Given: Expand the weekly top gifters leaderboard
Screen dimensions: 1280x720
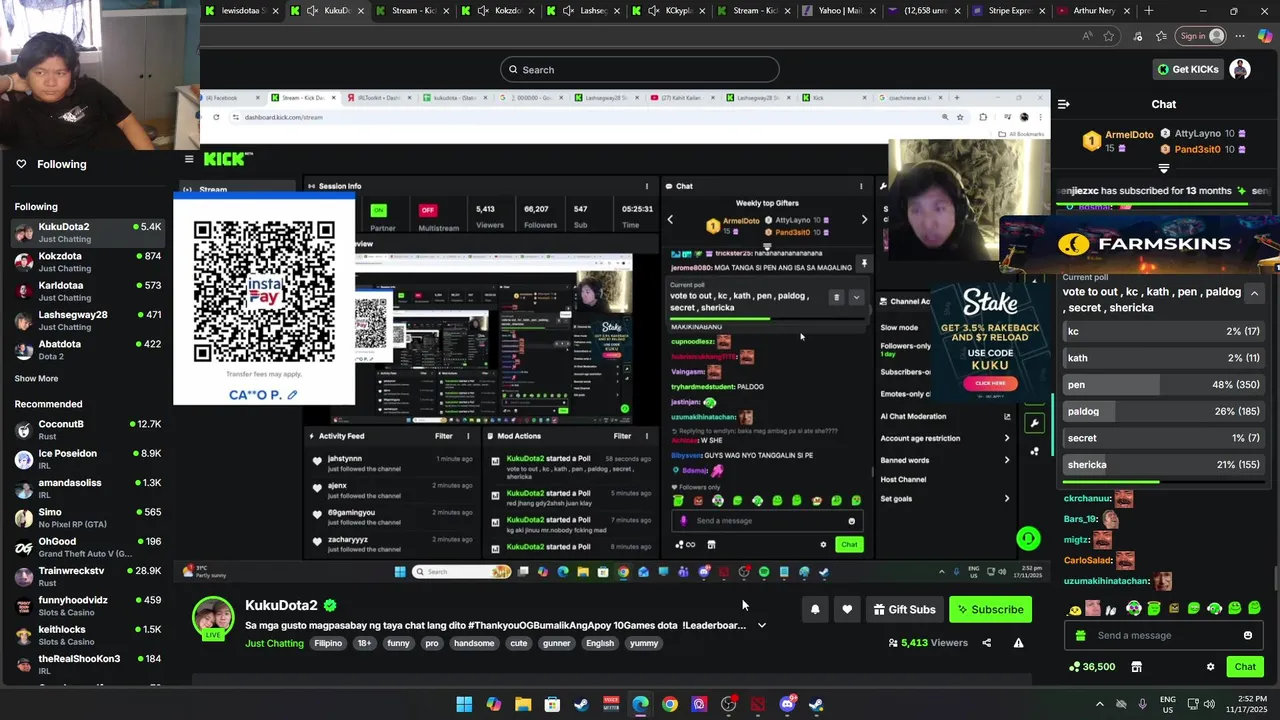Looking at the screenshot, I should pos(1163,168).
